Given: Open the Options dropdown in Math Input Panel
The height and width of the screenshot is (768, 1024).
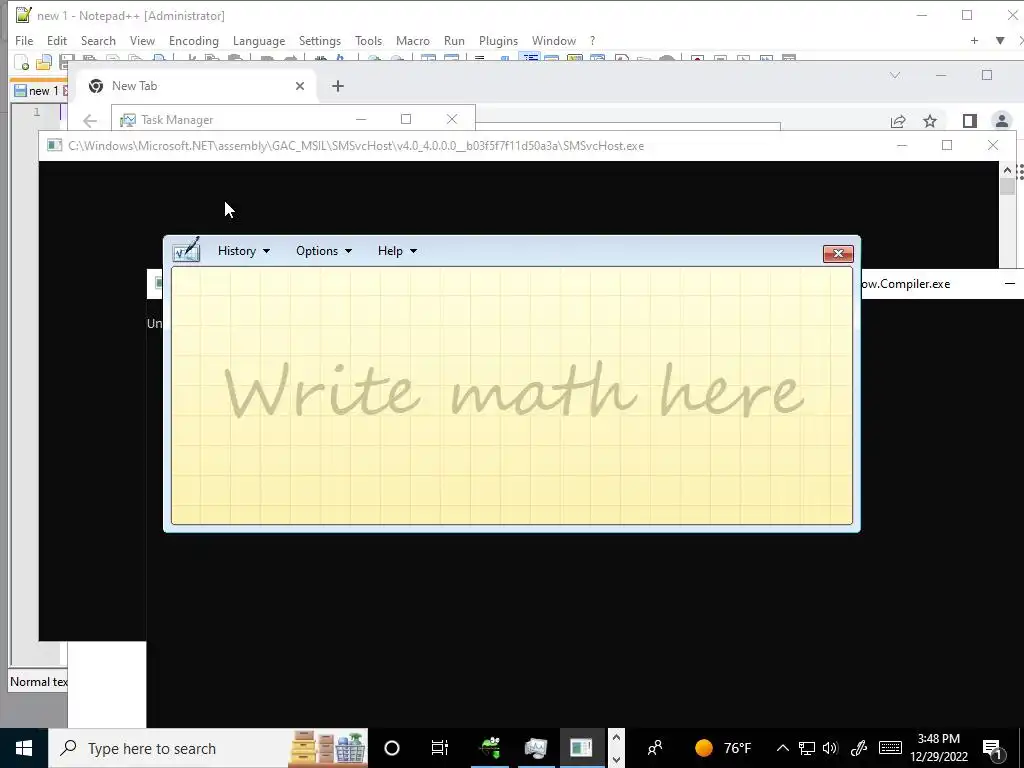Looking at the screenshot, I should click(324, 251).
